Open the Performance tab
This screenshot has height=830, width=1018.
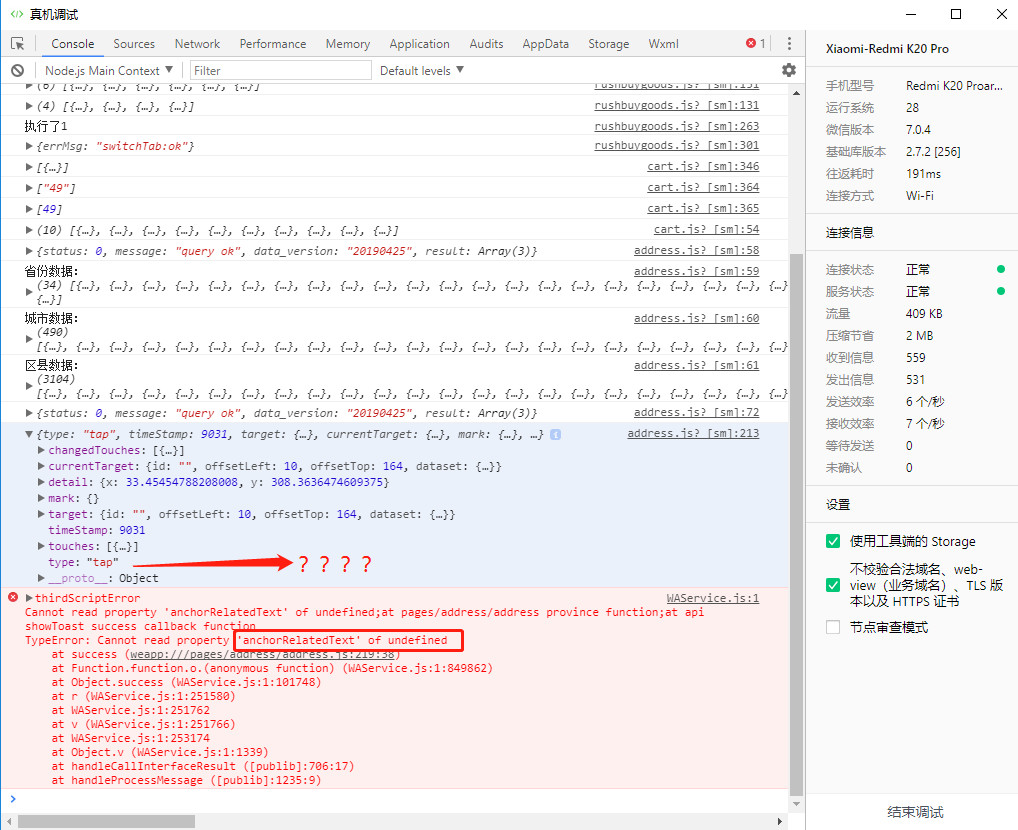coord(273,44)
